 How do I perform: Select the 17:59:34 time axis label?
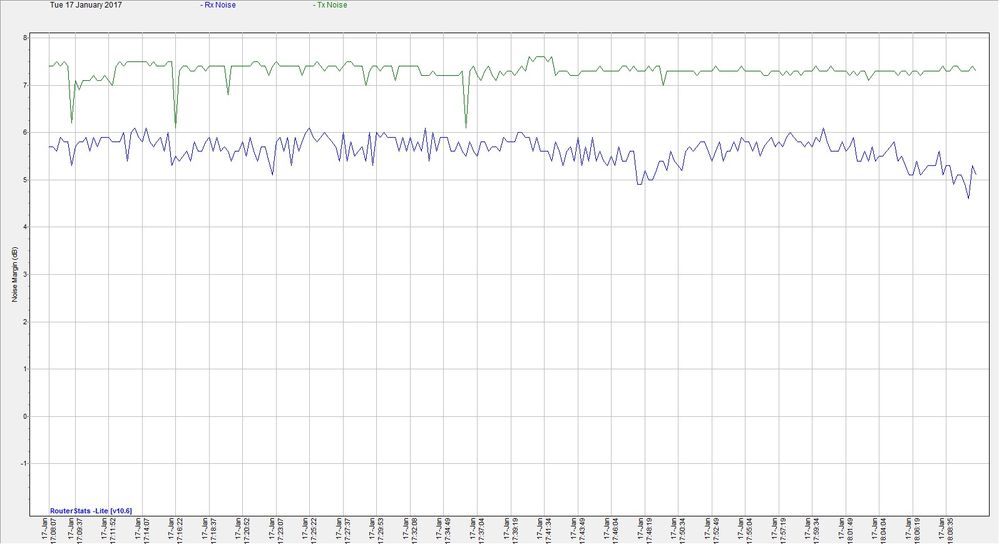(817, 528)
